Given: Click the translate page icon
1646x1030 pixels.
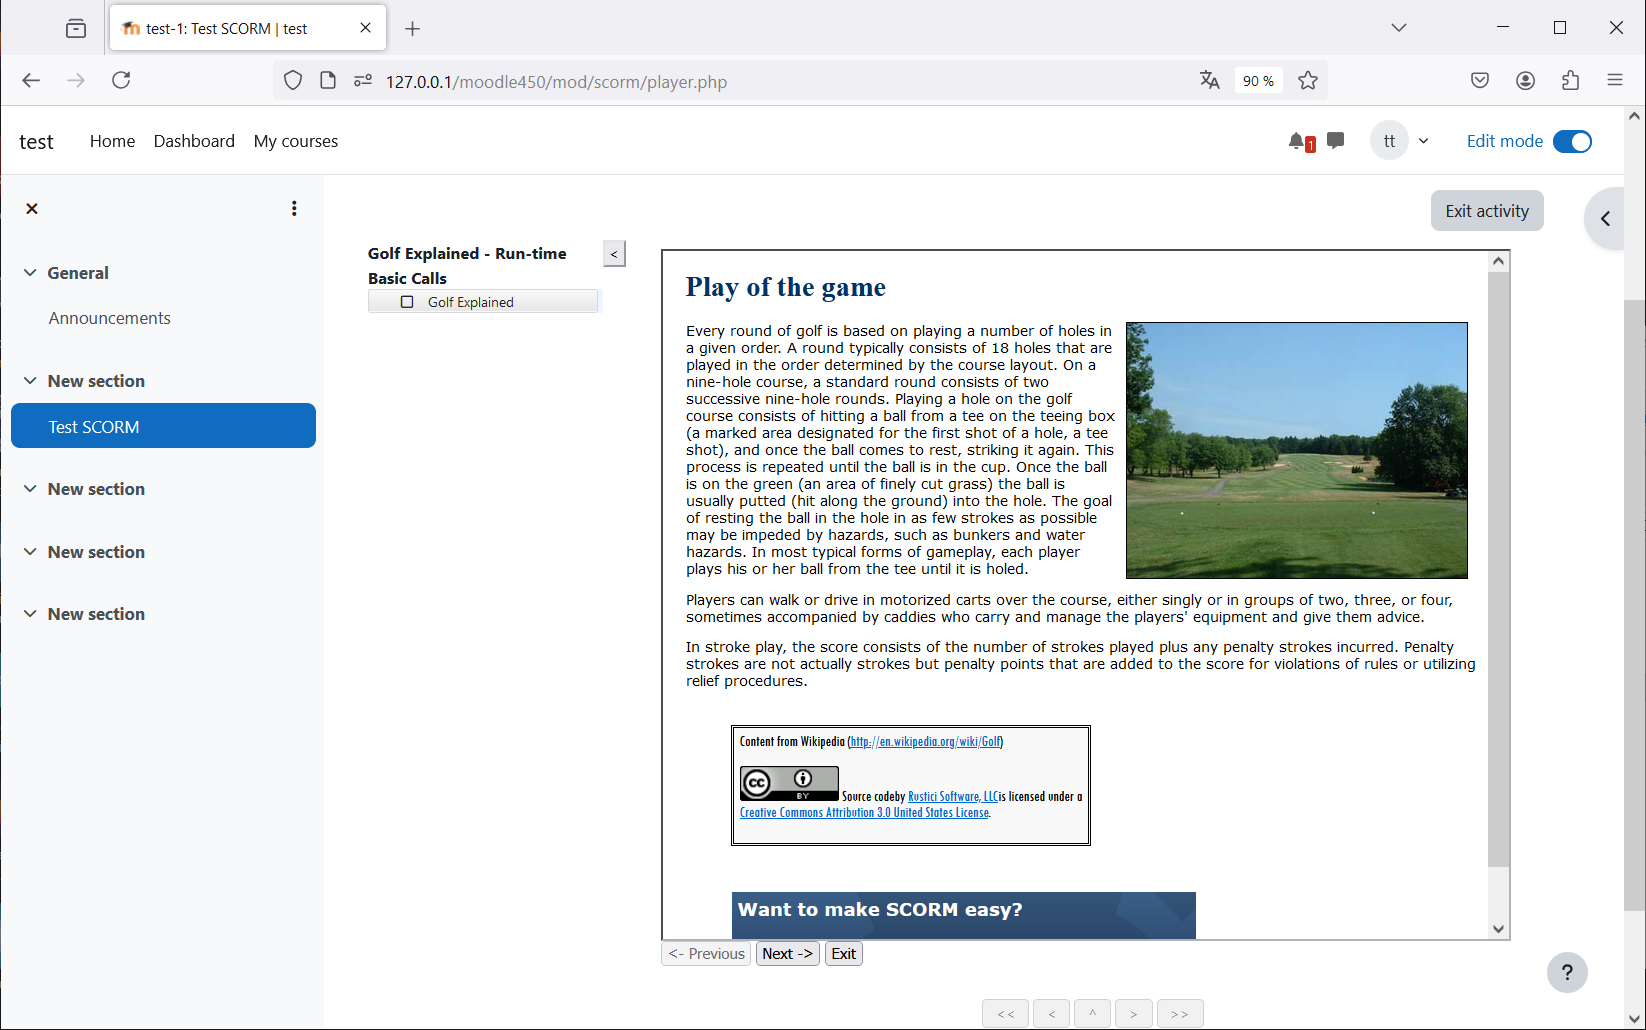Looking at the screenshot, I should coord(1210,81).
